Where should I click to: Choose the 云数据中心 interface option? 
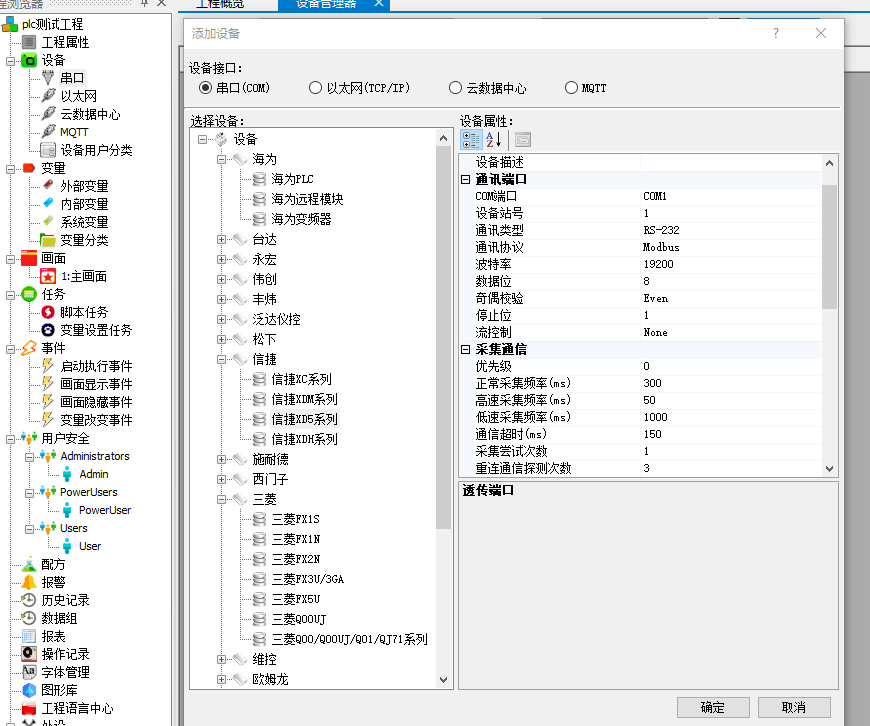(x=455, y=88)
